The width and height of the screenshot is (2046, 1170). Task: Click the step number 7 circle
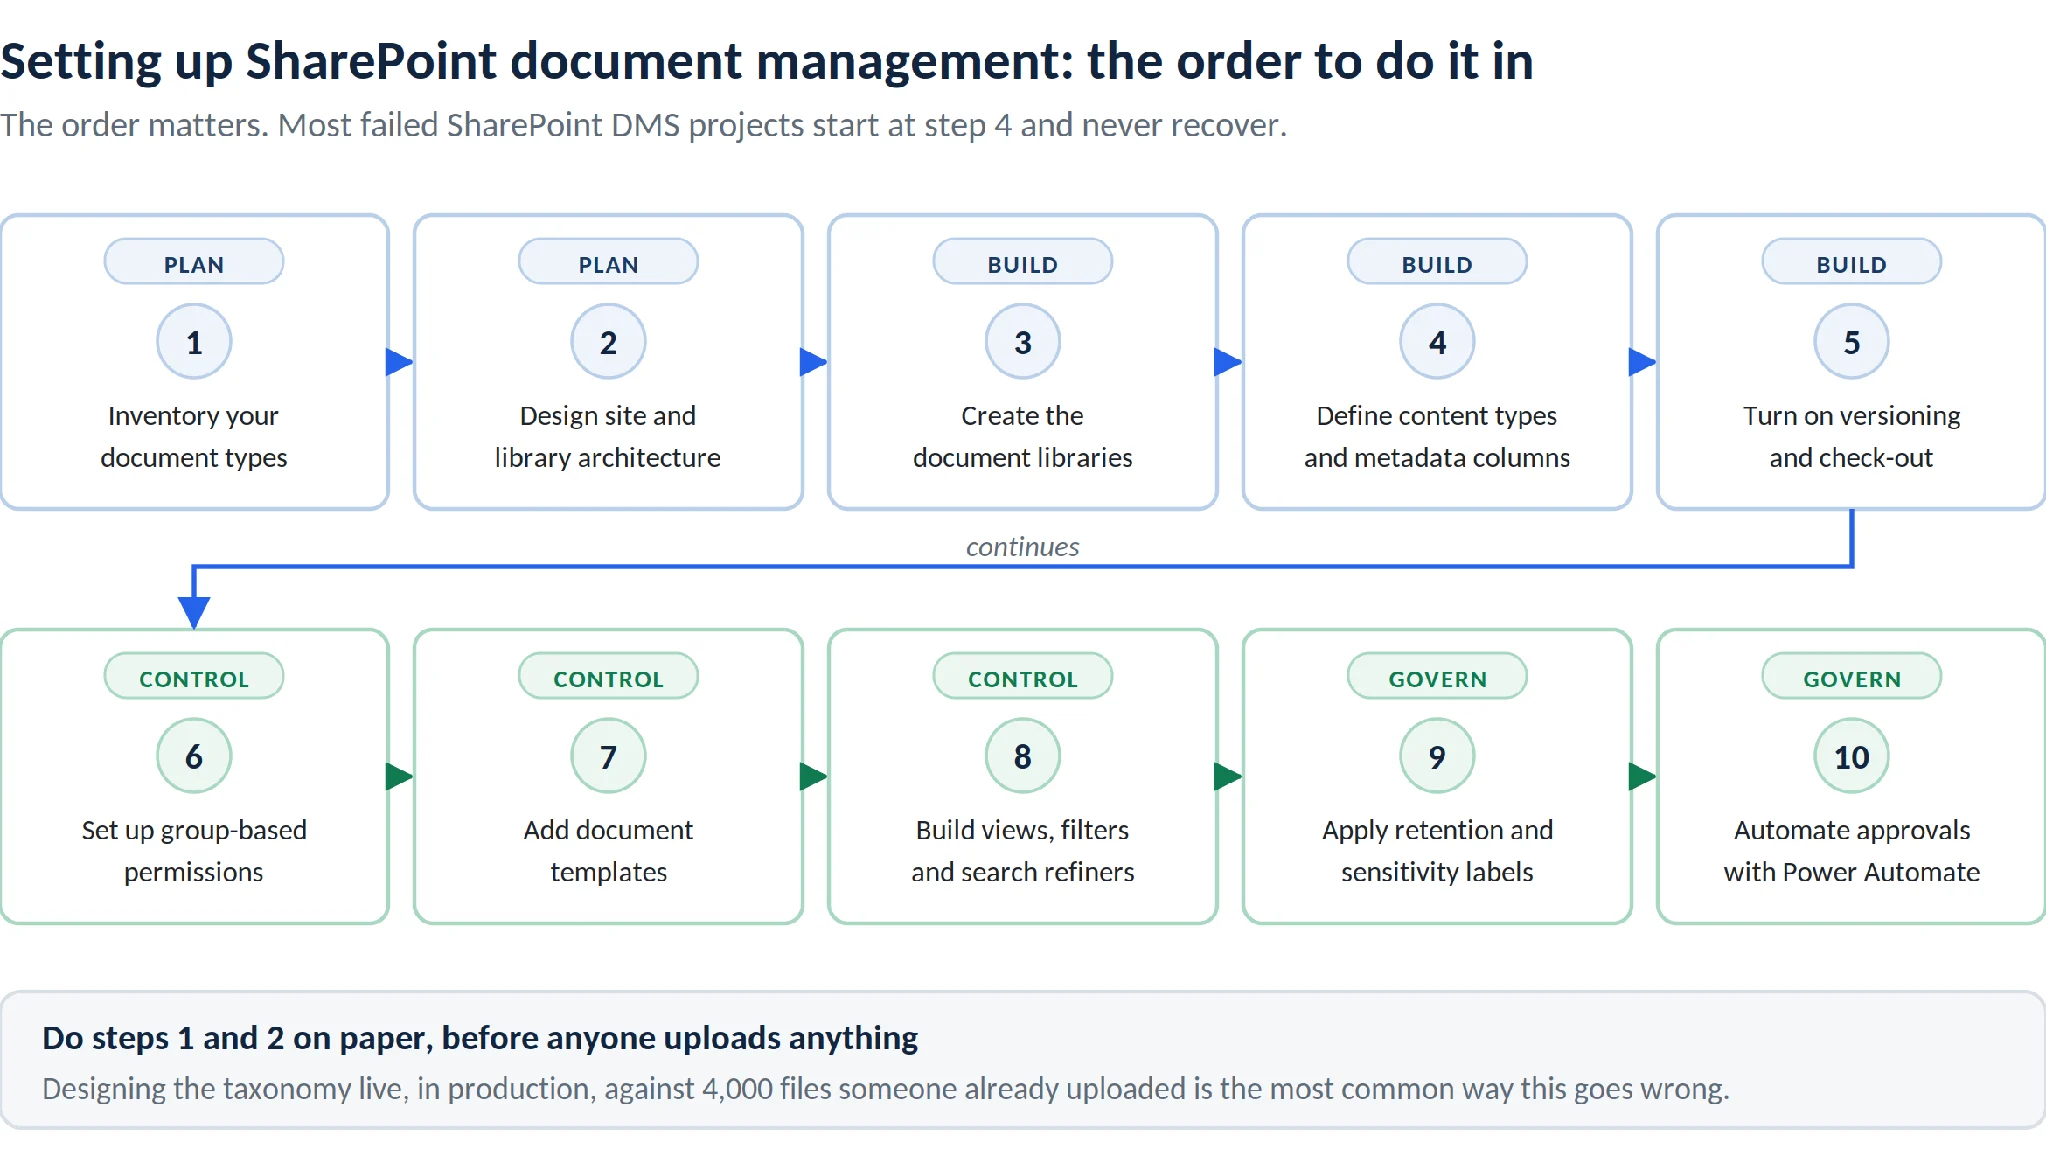[608, 756]
